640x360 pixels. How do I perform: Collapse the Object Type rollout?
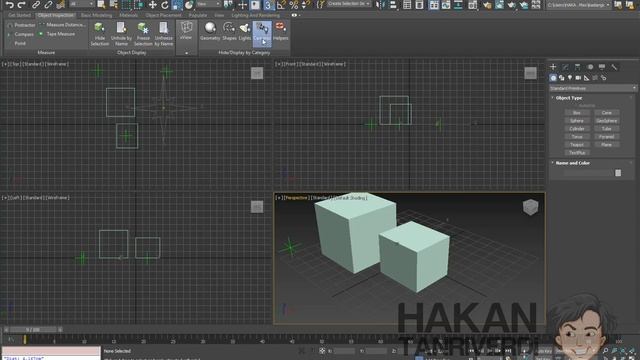point(569,98)
